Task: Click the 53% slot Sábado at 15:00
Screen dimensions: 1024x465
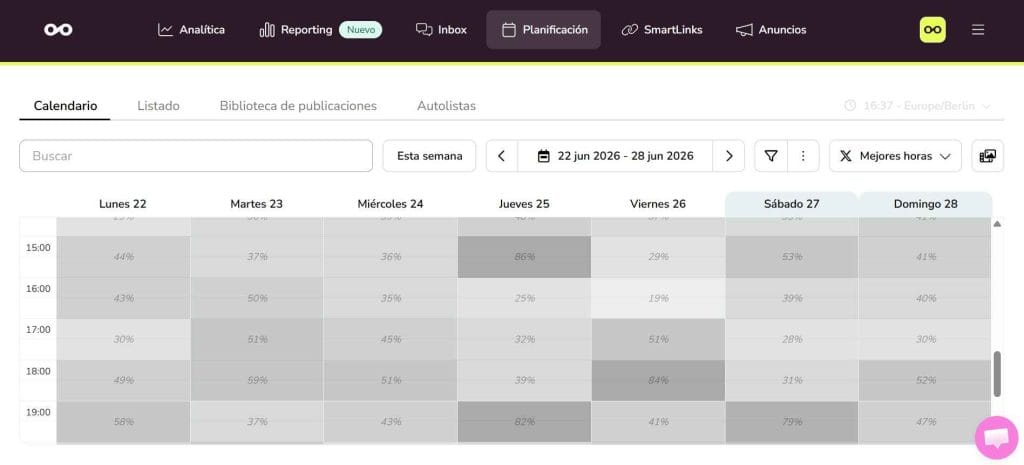Action: point(792,257)
